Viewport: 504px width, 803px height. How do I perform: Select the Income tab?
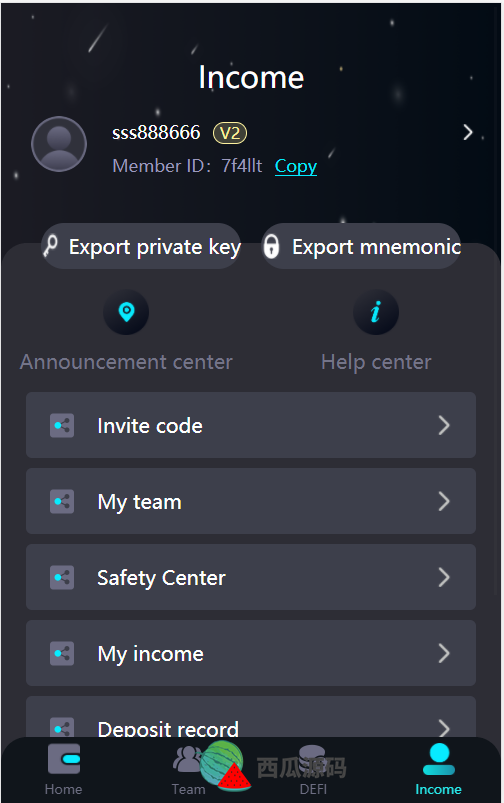click(x=438, y=770)
